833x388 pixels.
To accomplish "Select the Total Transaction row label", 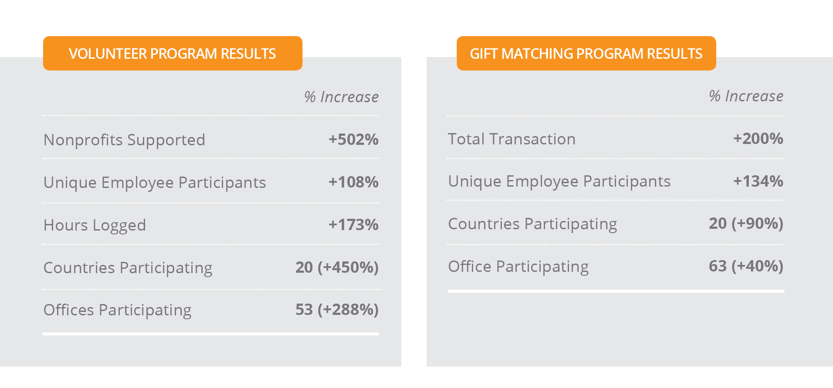I will point(512,139).
